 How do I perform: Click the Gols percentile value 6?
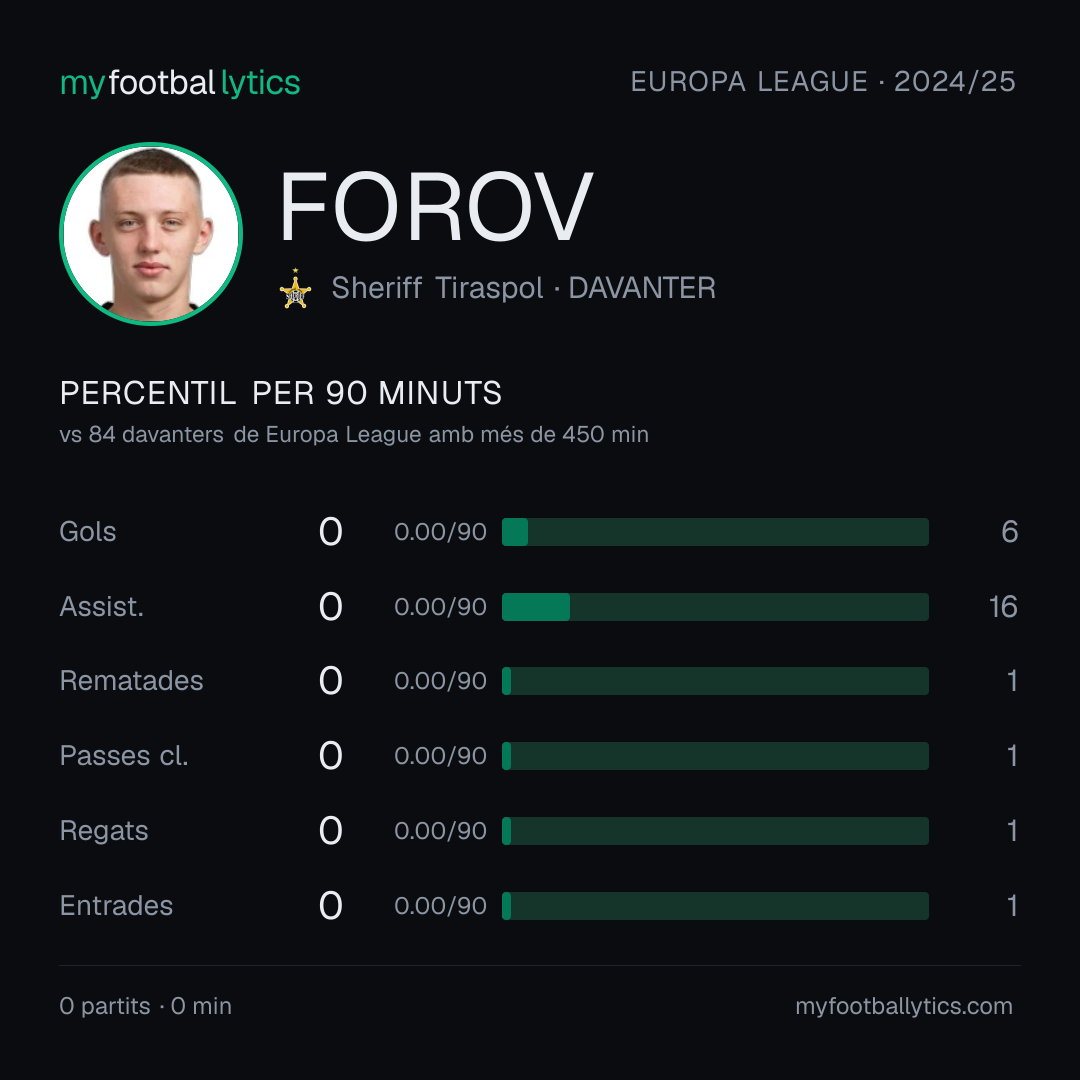click(x=1010, y=532)
